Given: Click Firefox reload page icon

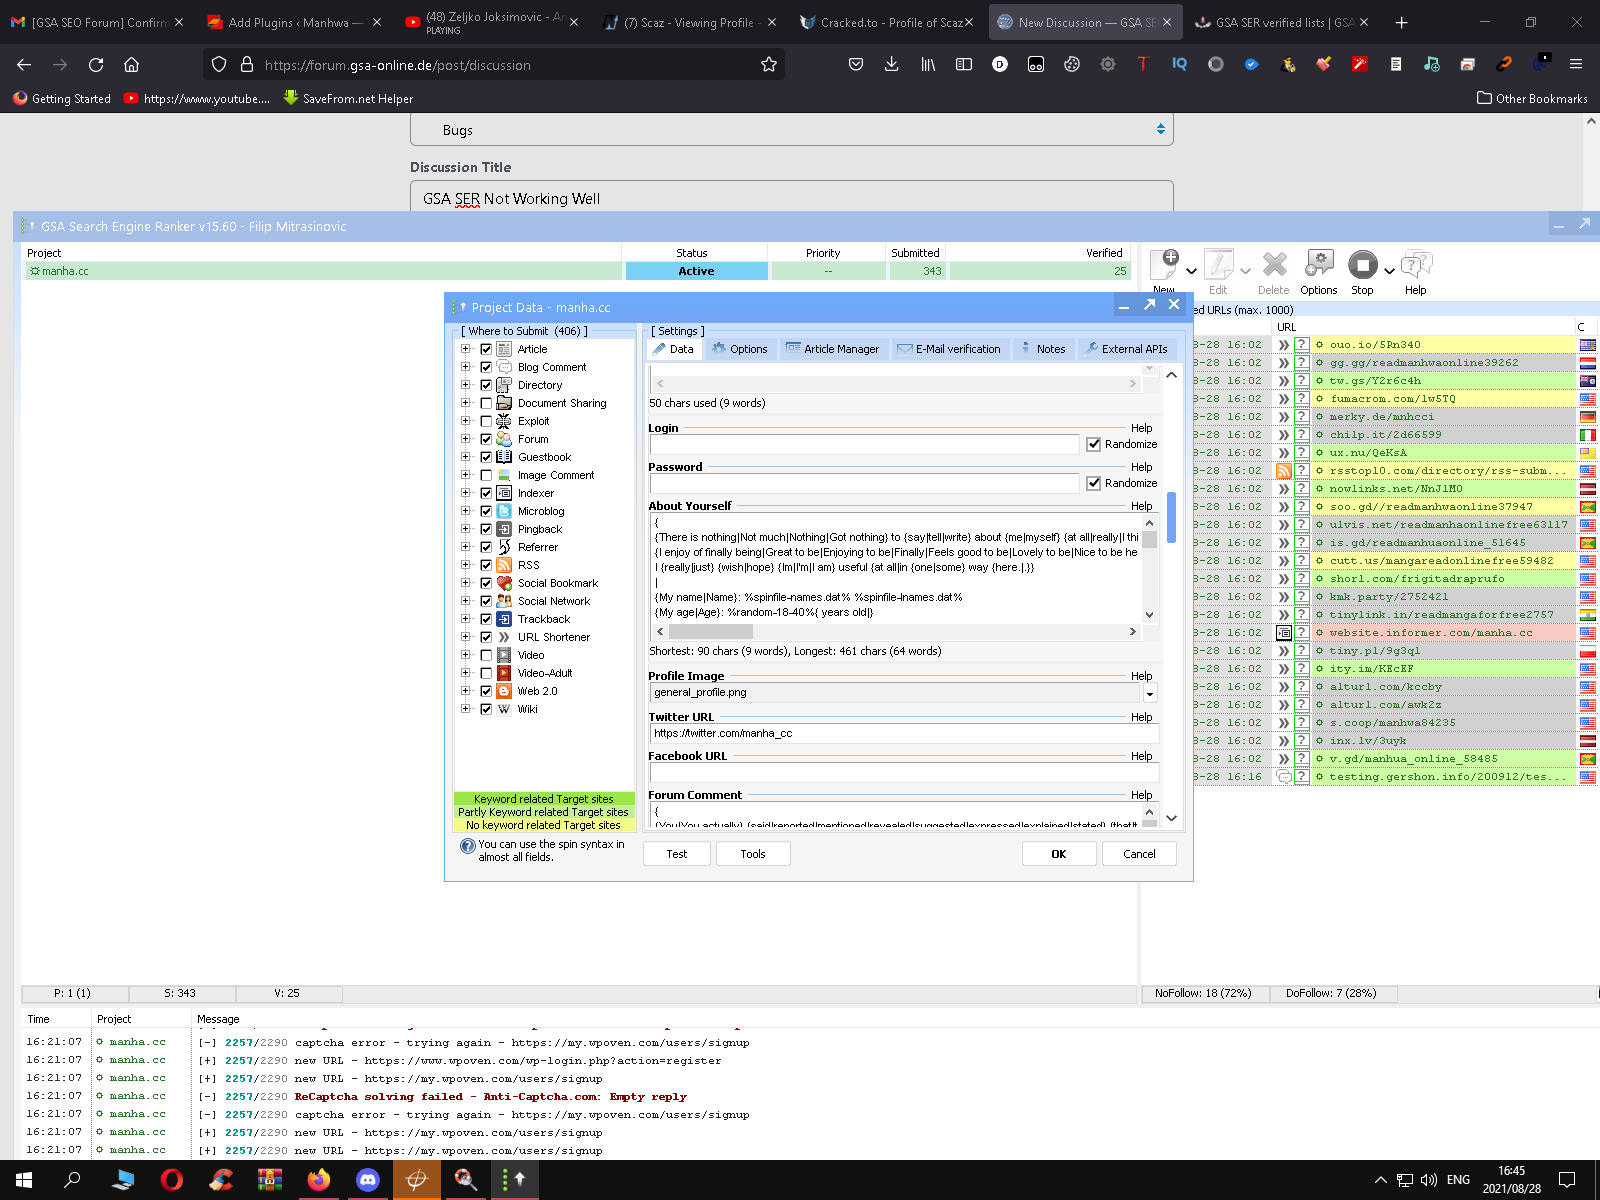Looking at the screenshot, I should coord(96,64).
